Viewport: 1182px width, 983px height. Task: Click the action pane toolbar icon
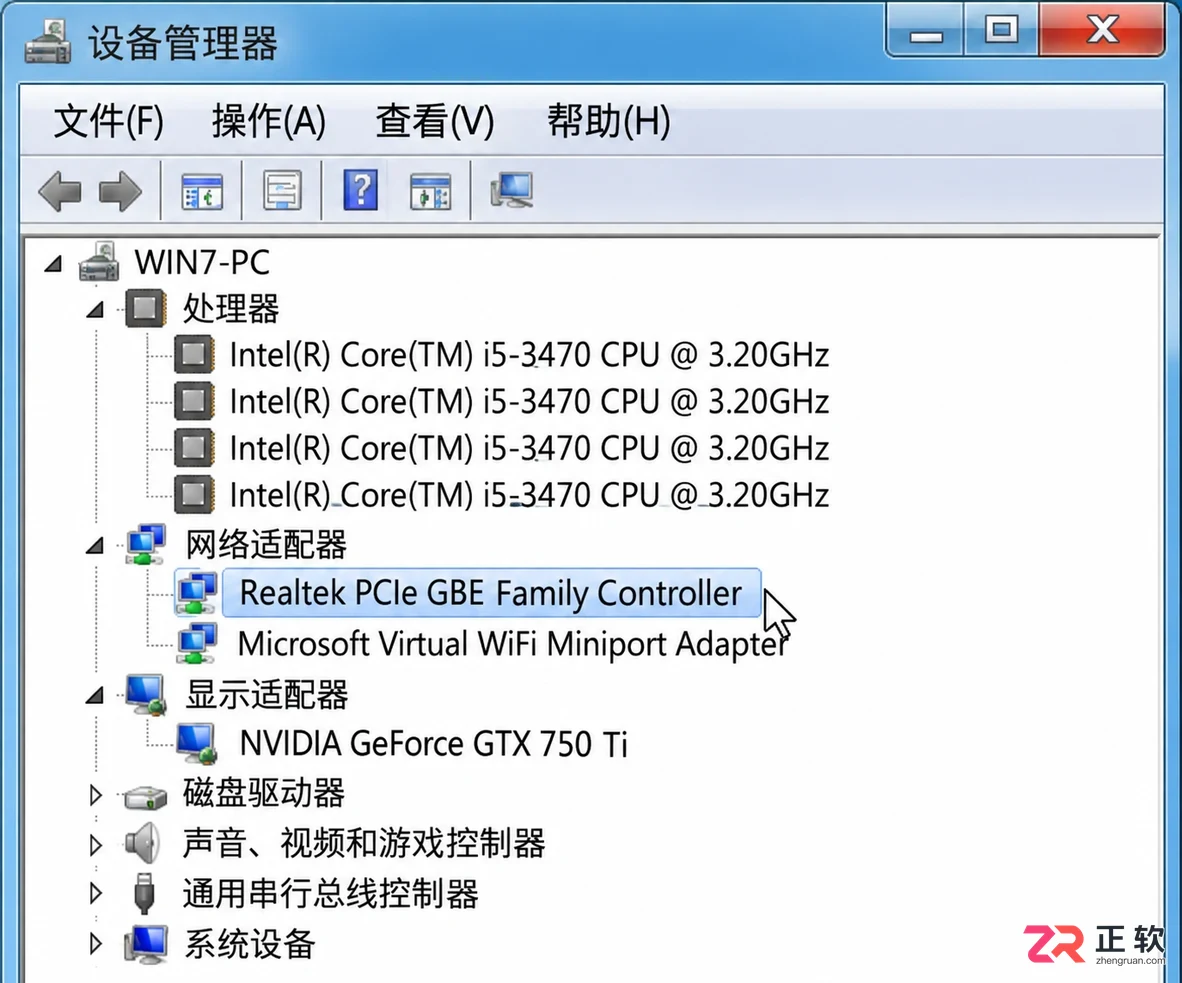point(430,191)
